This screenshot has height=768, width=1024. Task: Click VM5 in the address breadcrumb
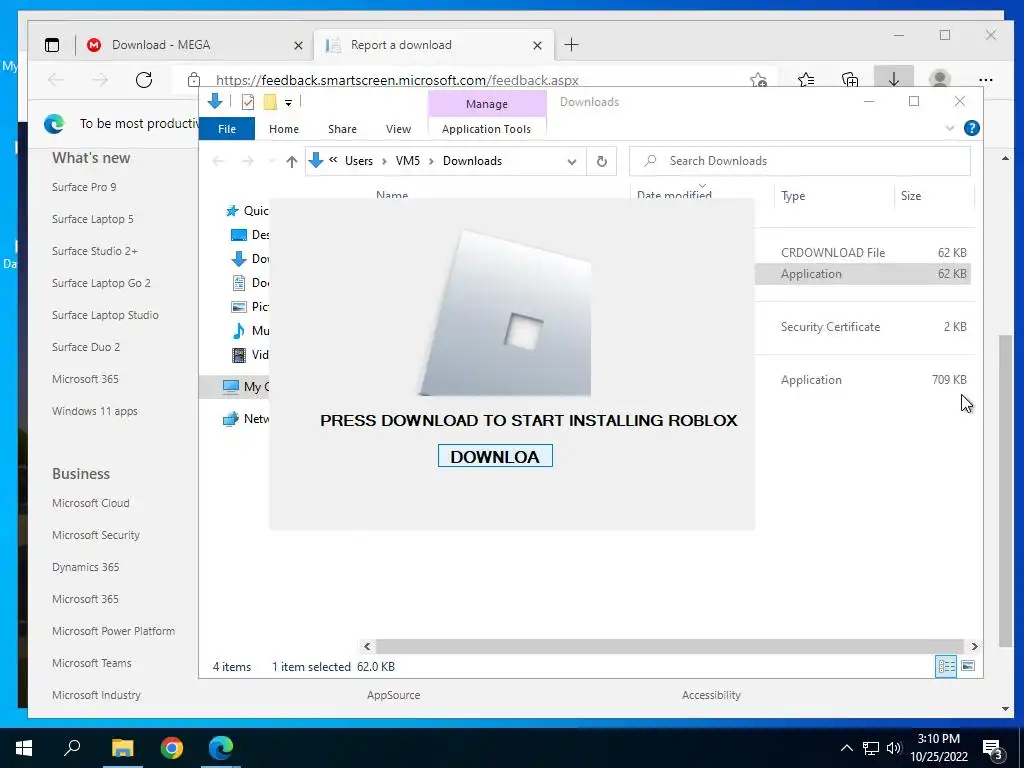[408, 161]
